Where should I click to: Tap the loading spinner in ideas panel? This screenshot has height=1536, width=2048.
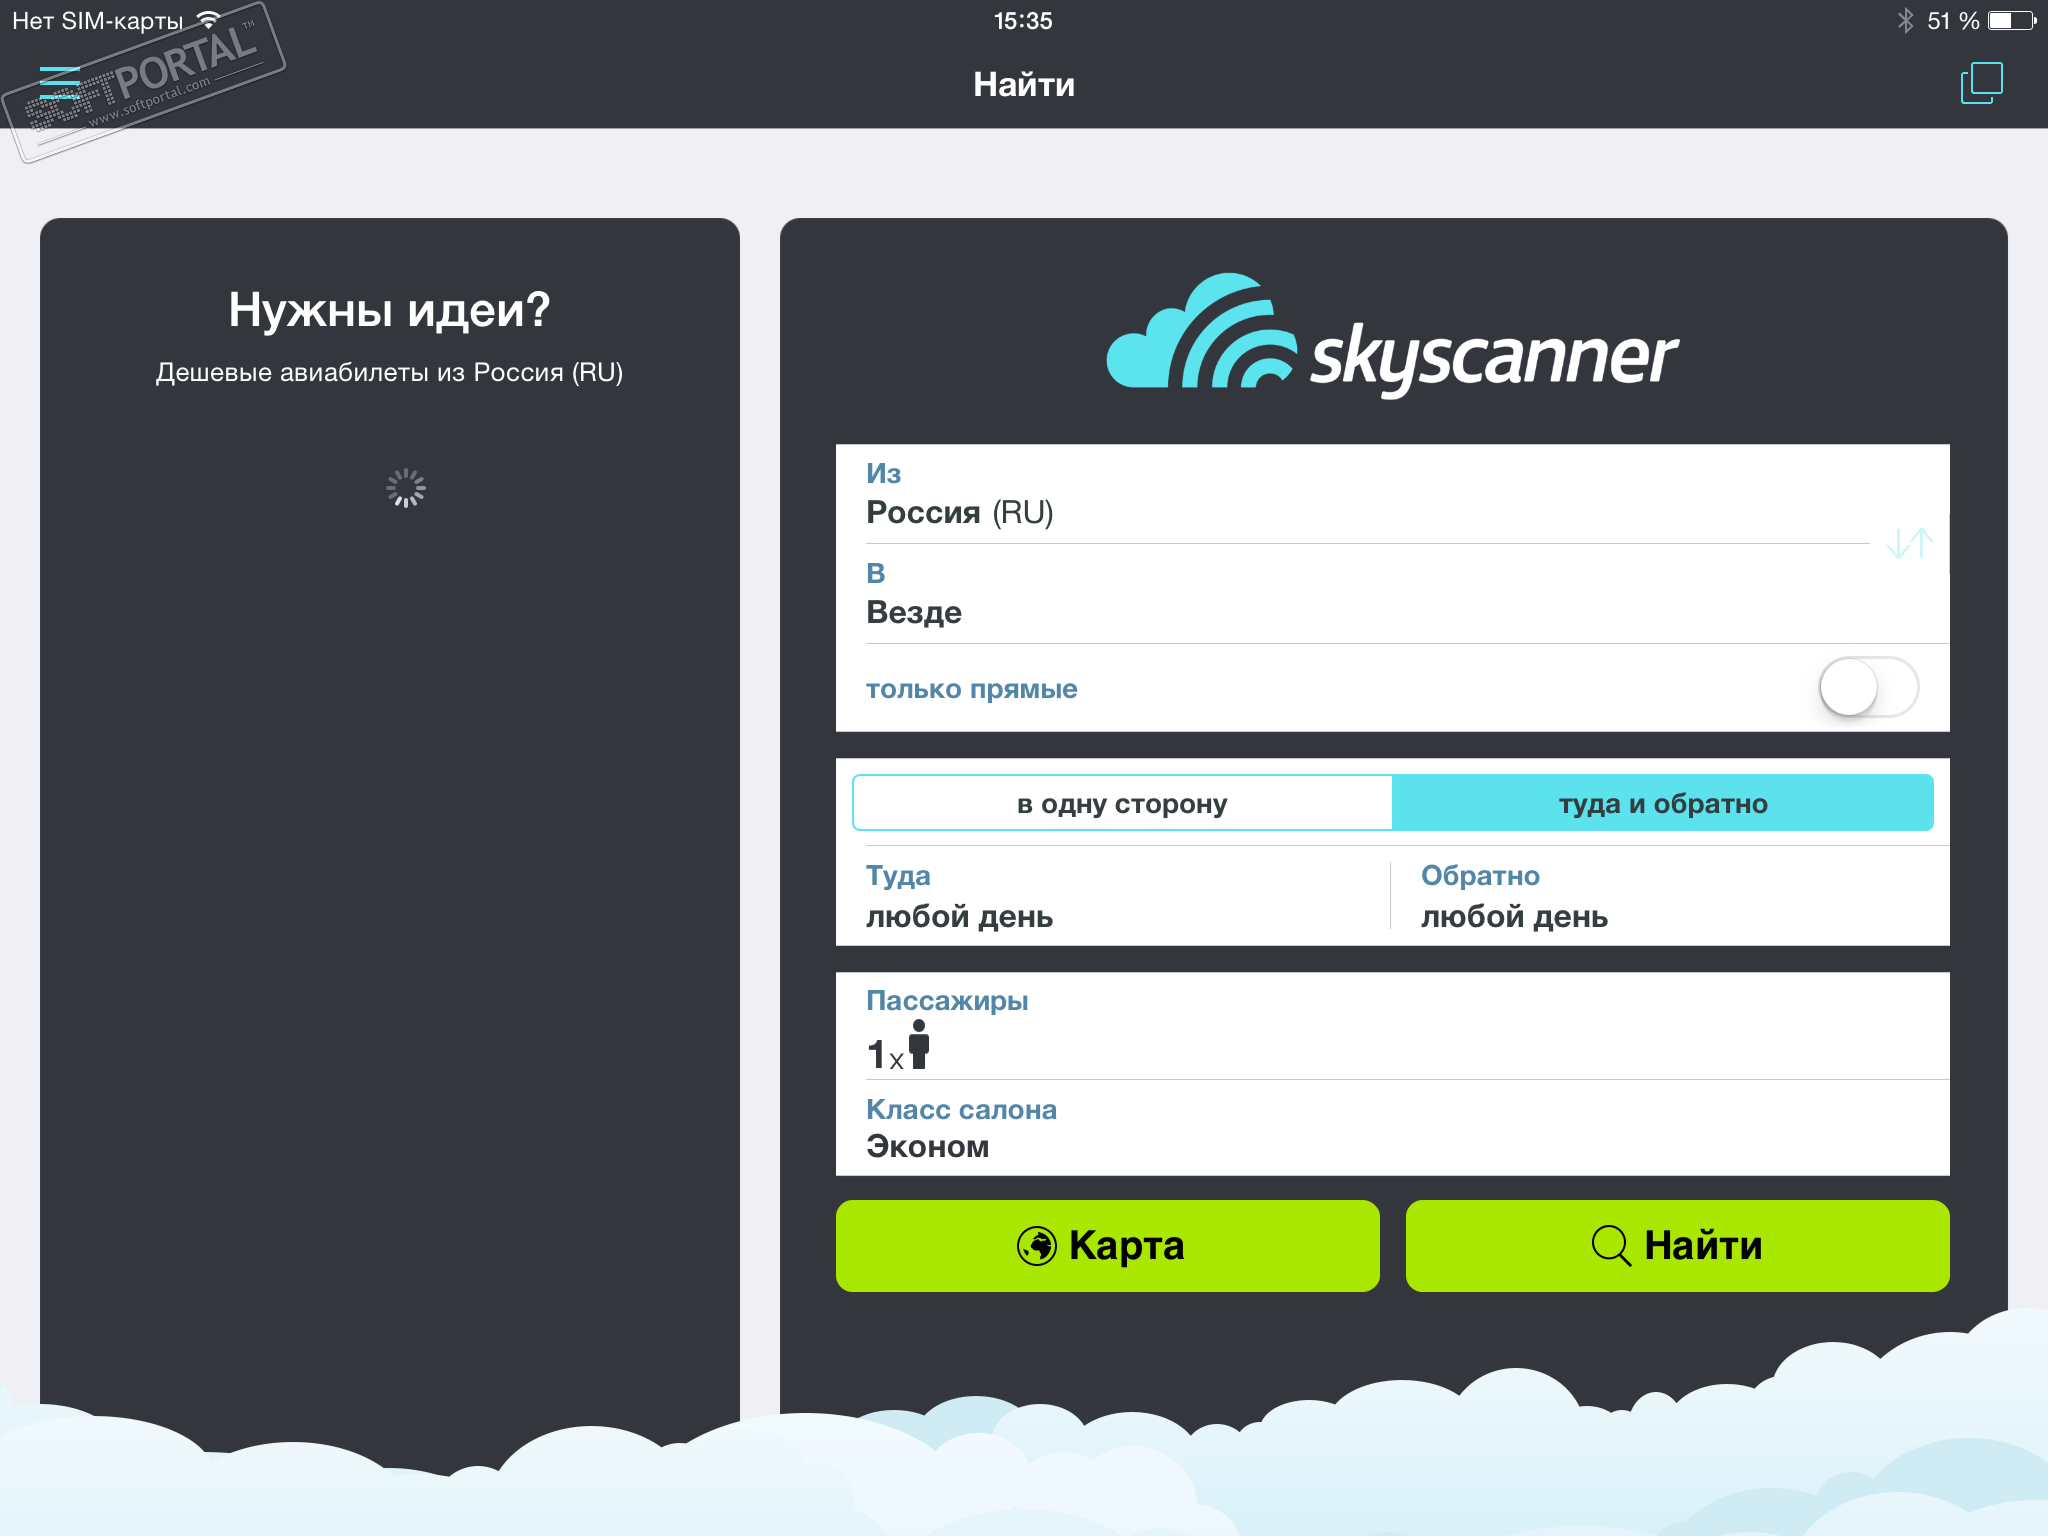tap(406, 488)
